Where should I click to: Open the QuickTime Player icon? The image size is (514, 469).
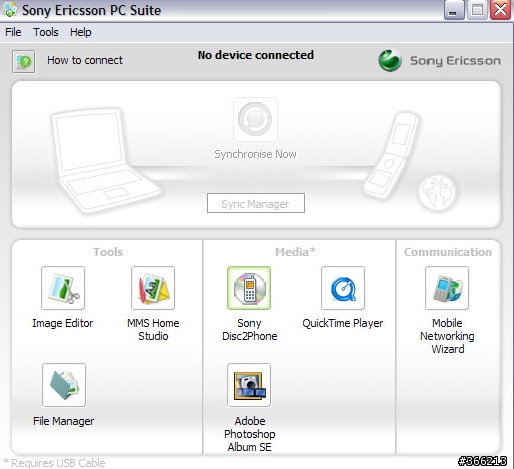coord(343,288)
